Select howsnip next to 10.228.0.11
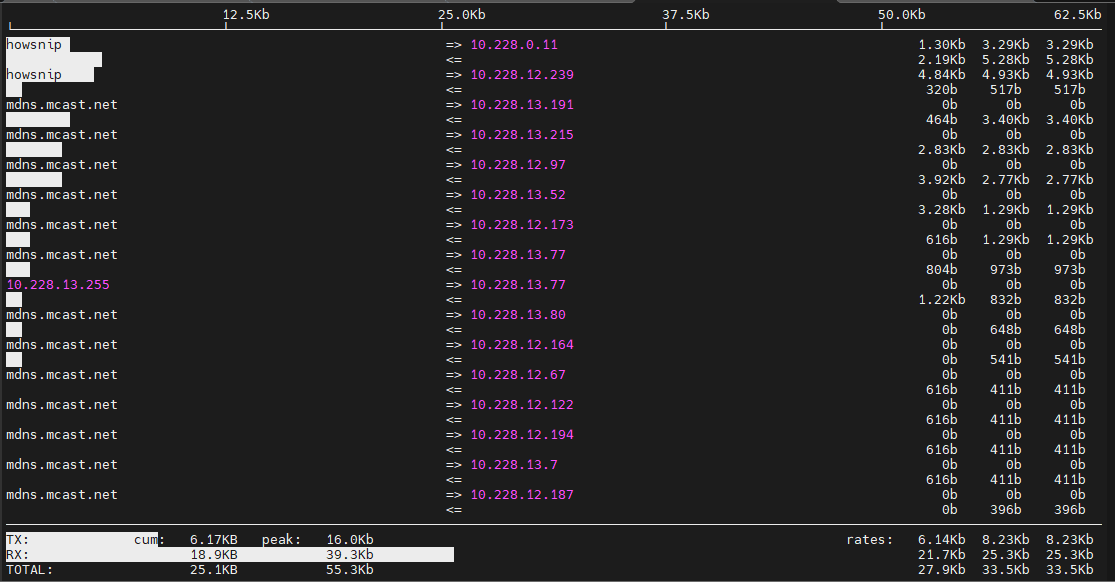 (34, 45)
